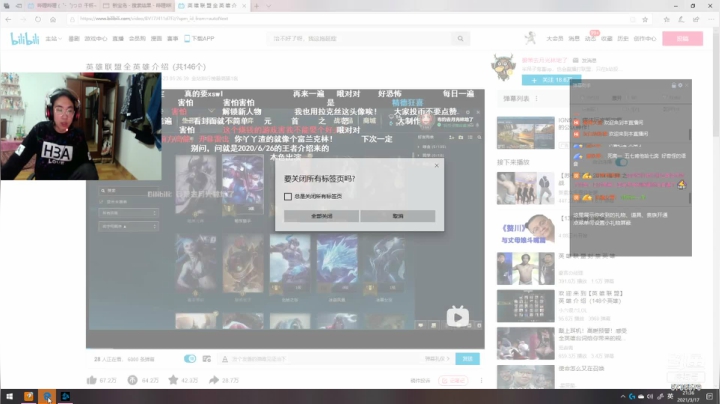Confirm with 全部关闭 dialog button
This screenshot has width=720, height=404.
(x=321, y=216)
